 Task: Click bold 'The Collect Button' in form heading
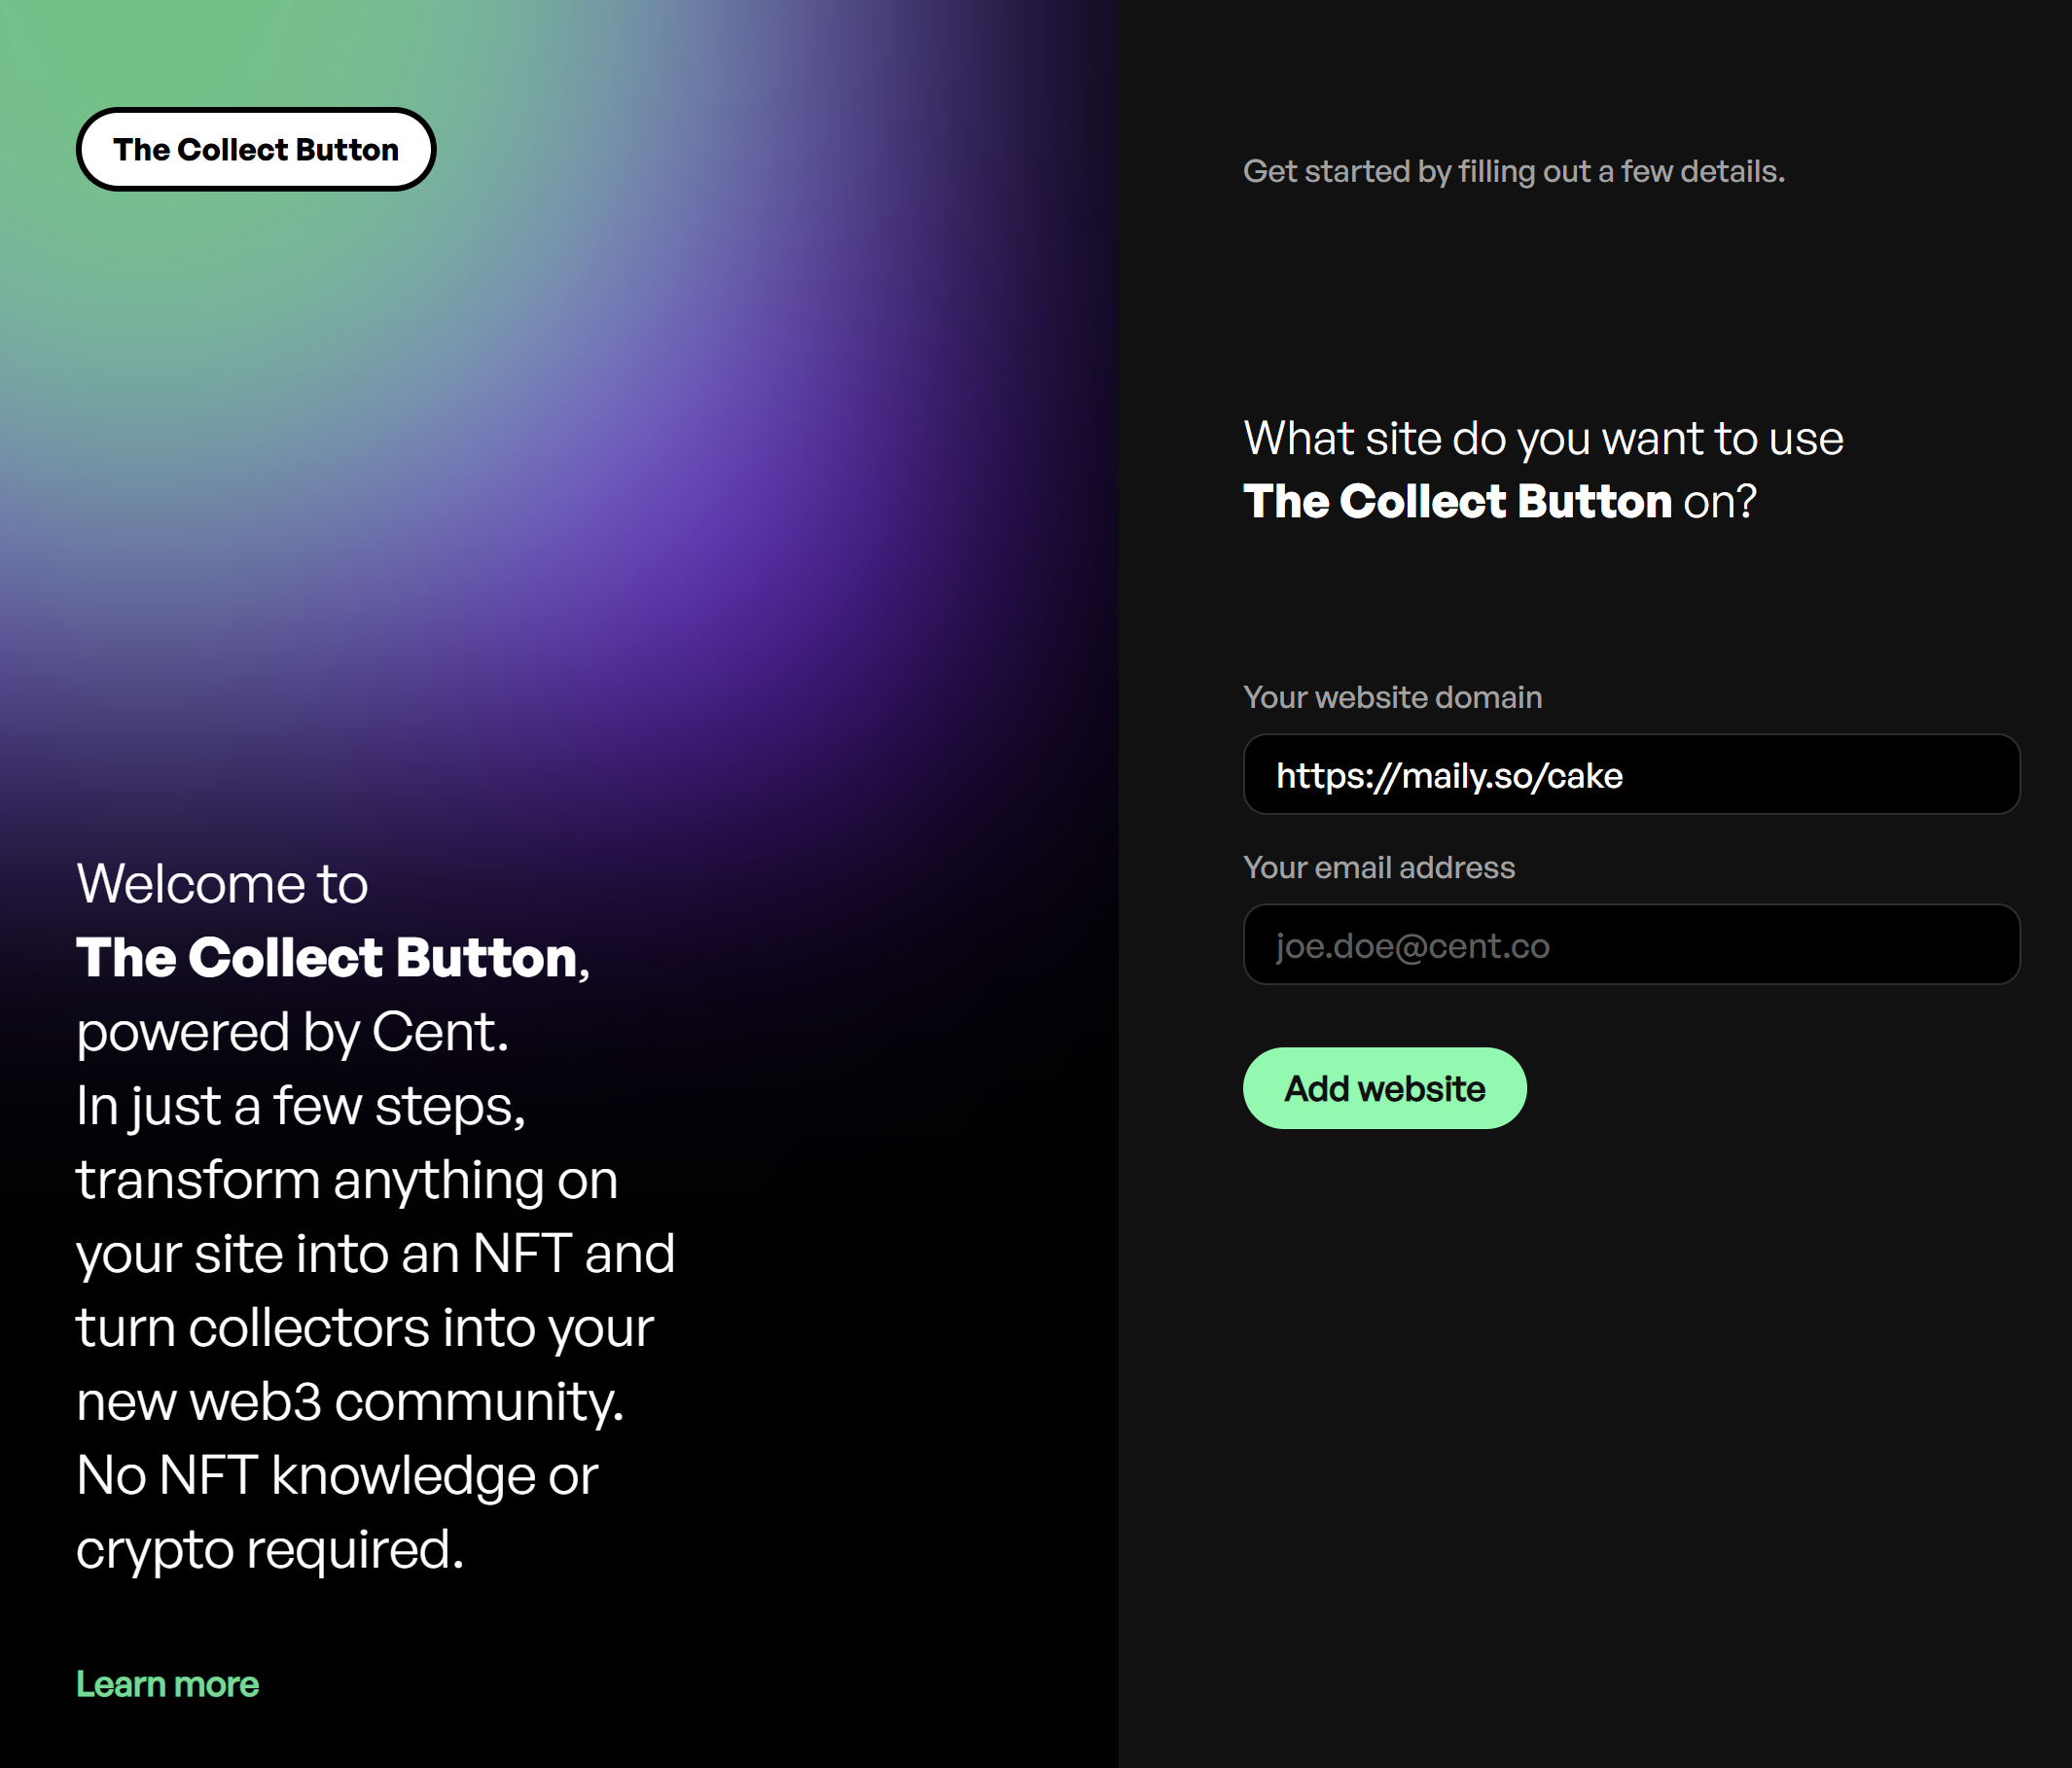(1457, 501)
